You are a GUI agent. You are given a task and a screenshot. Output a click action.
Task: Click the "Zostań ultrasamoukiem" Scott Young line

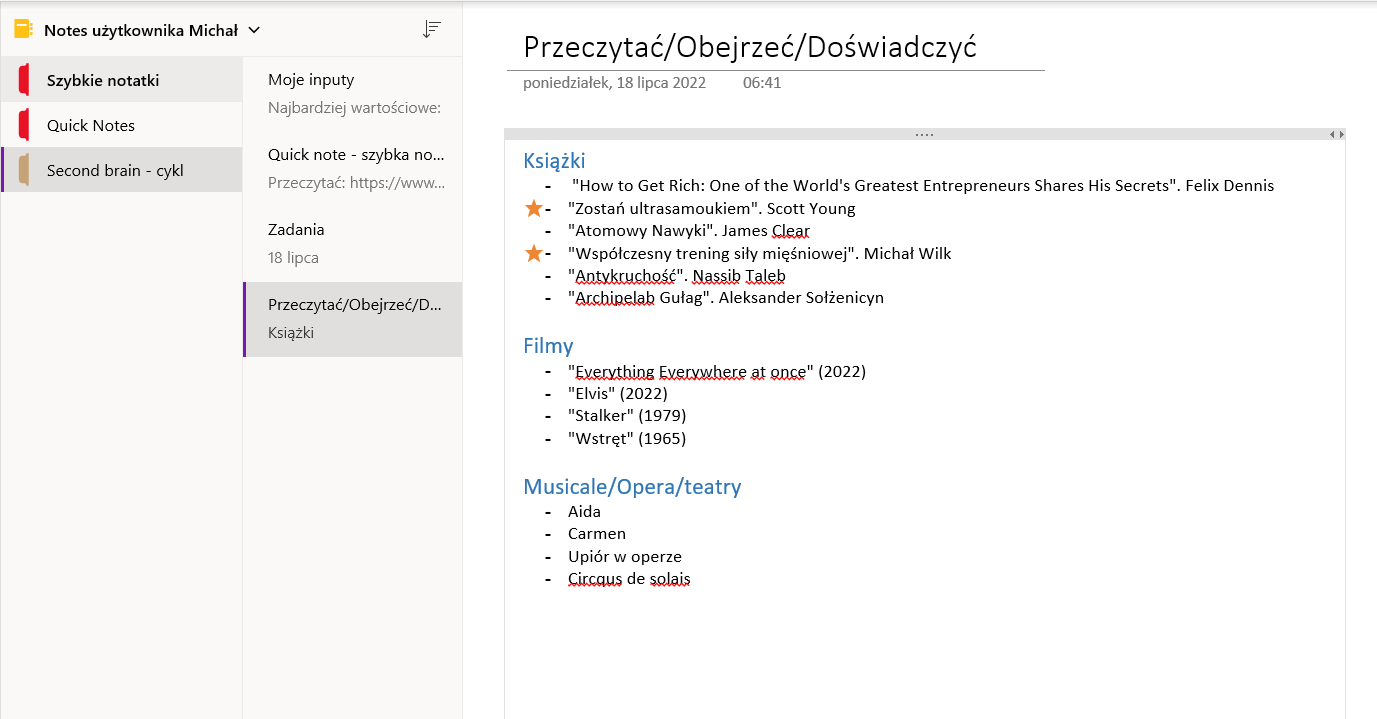tap(711, 209)
